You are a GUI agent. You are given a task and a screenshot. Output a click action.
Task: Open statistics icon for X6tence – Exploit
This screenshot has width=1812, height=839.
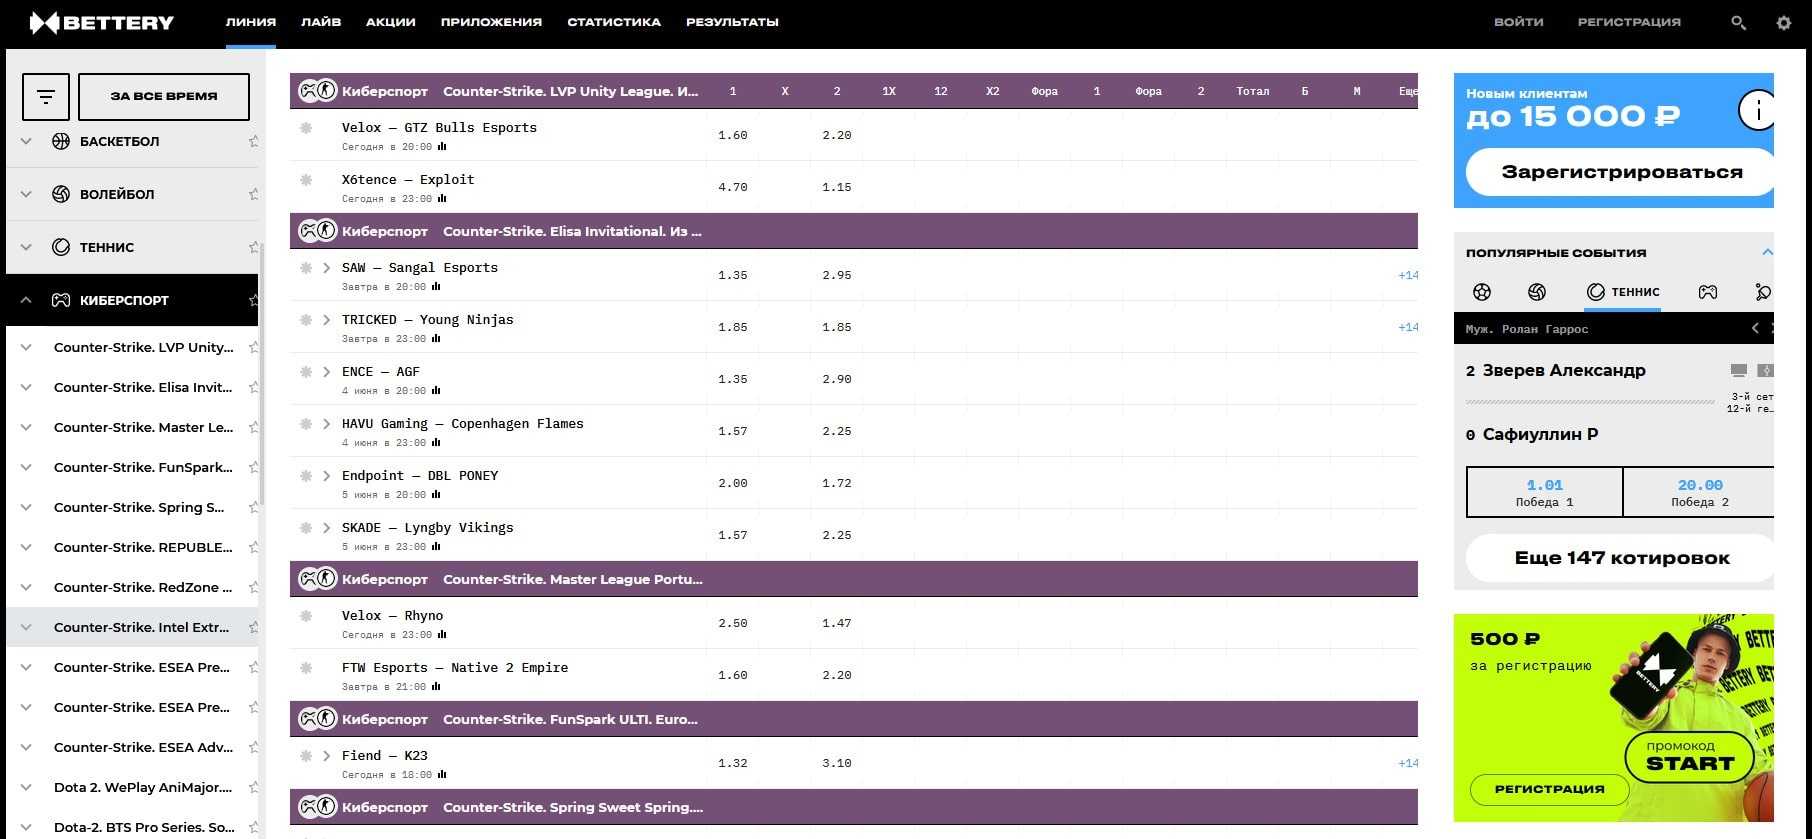(x=442, y=199)
